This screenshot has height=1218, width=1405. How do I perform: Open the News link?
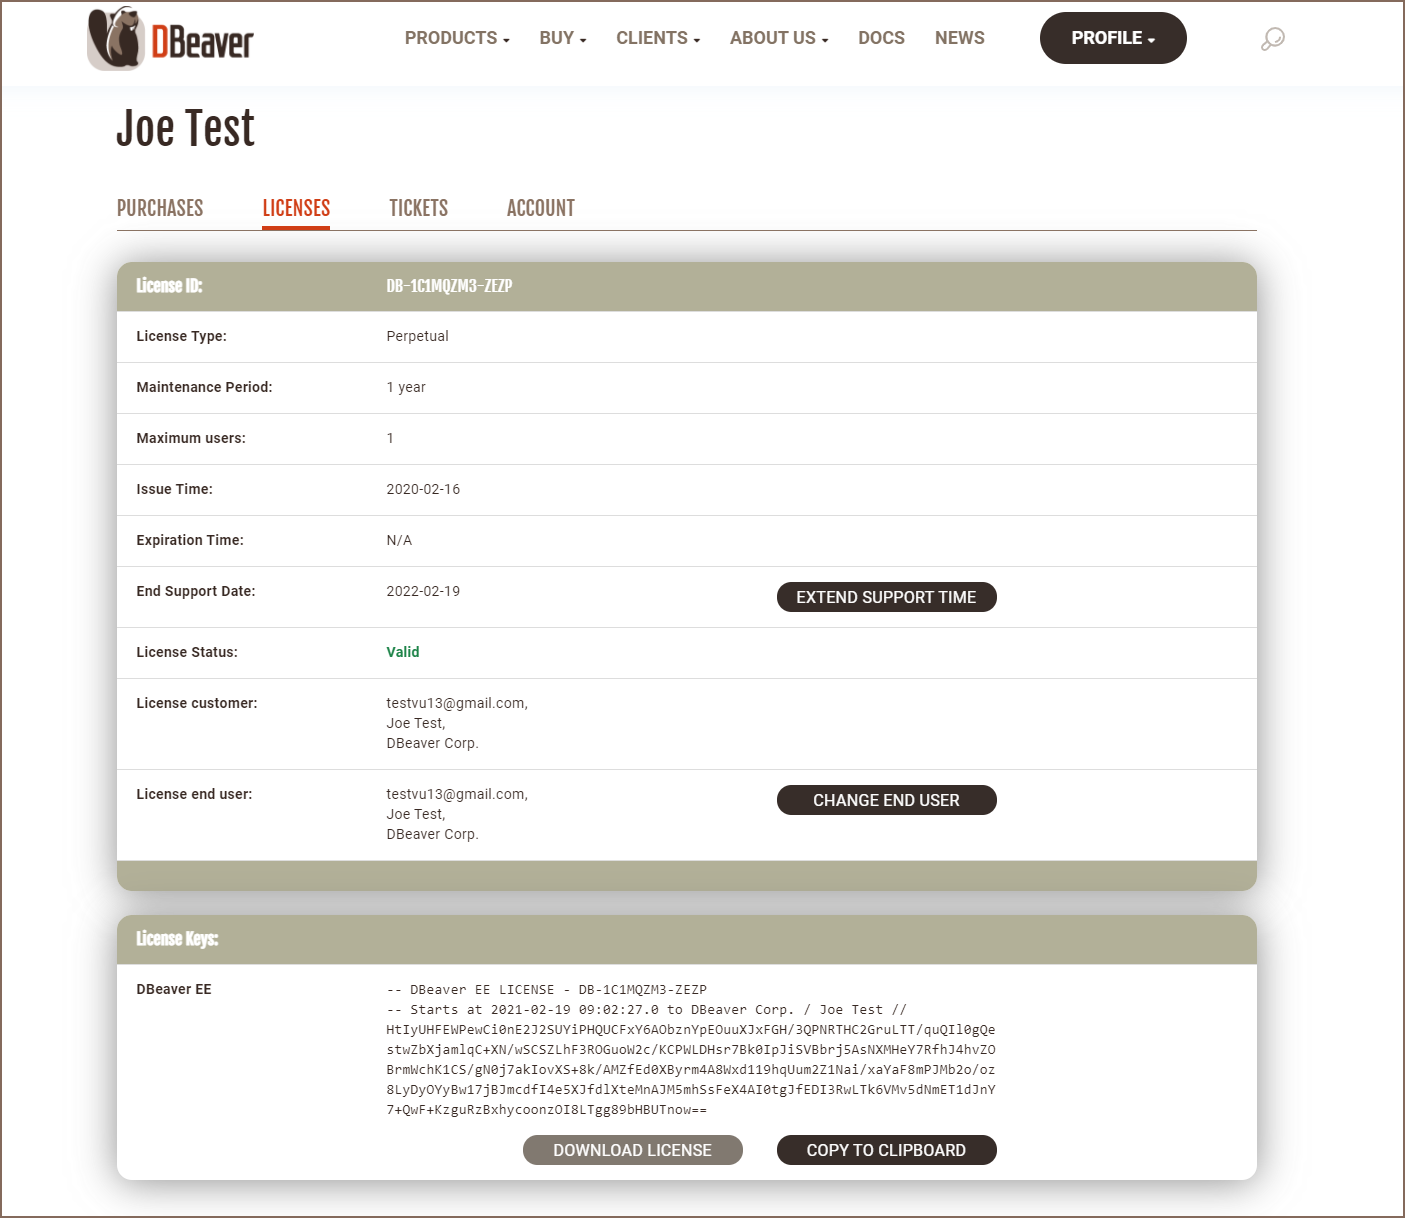[x=959, y=38]
